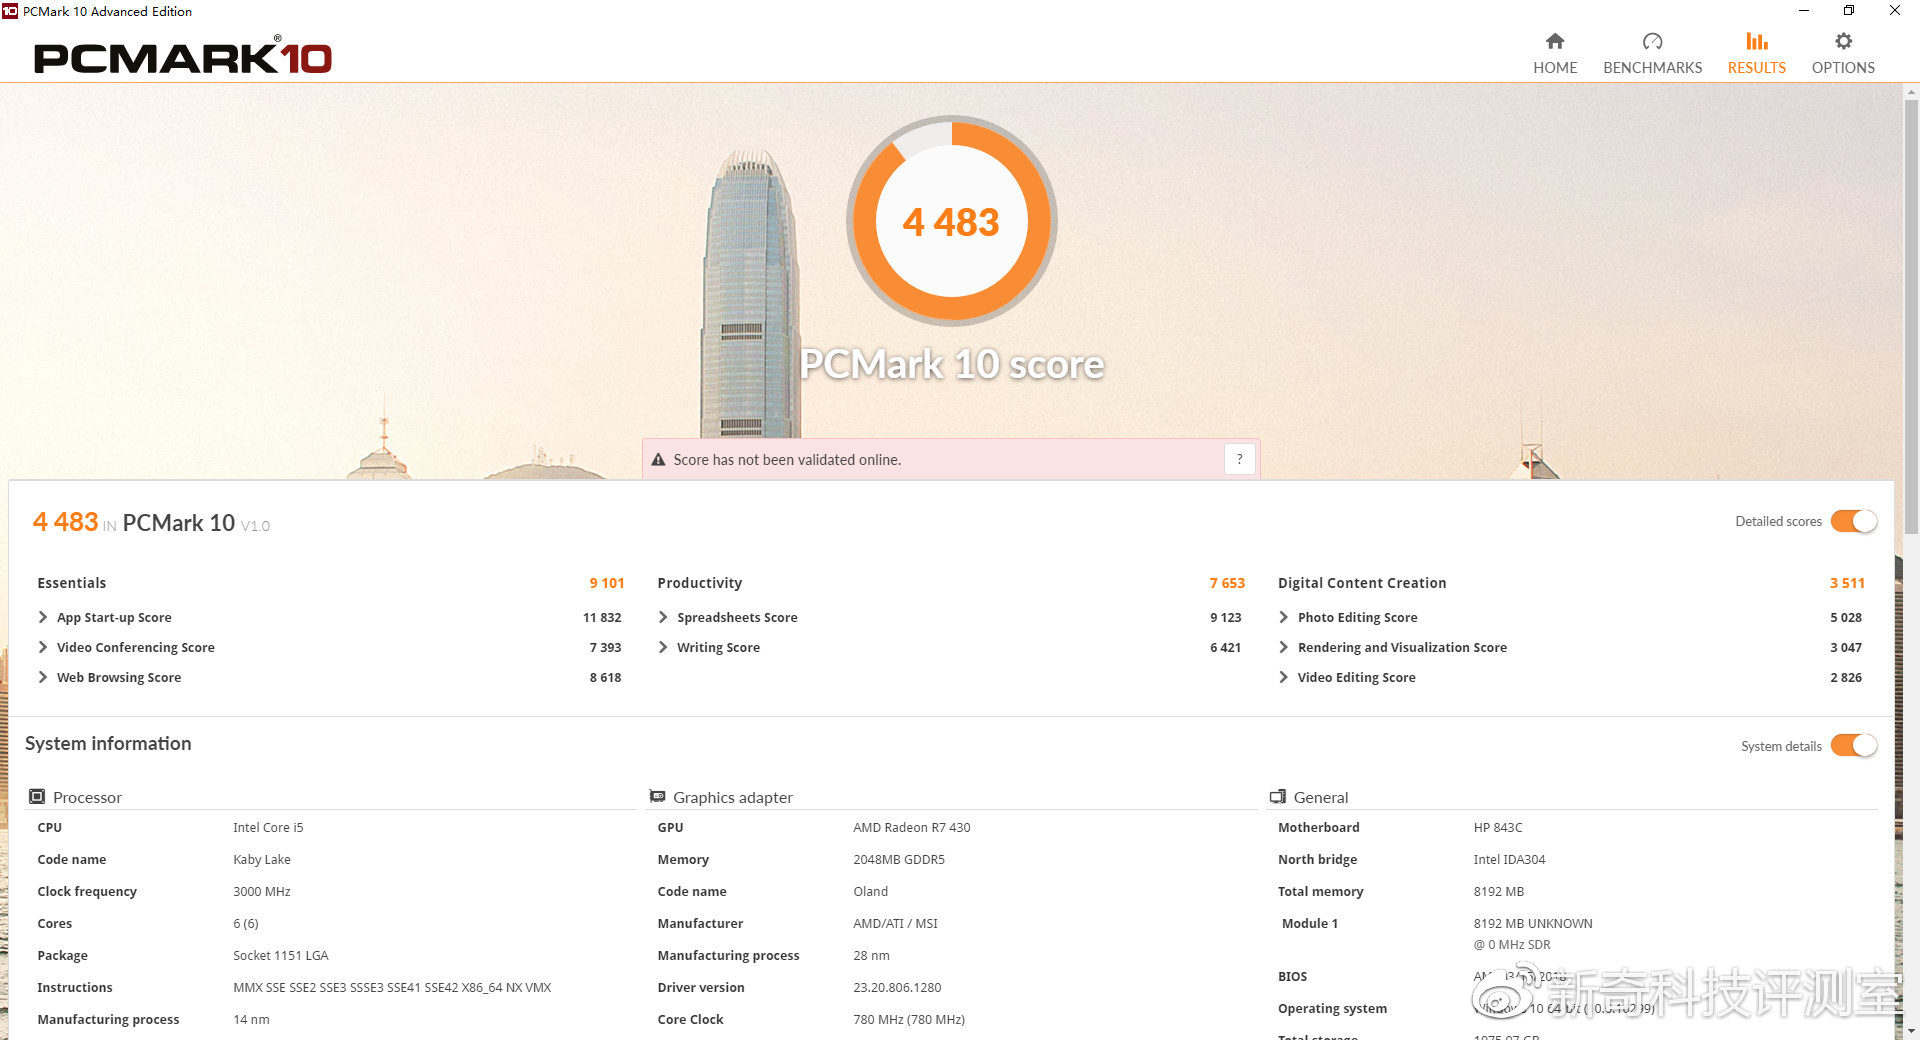Expand Photo Editing Score row
The image size is (1920, 1040).
[1284, 617]
